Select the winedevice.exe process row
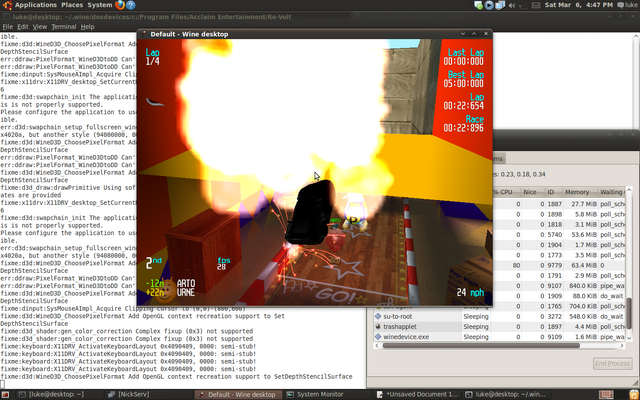The image size is (640, 400). point(499,337)
